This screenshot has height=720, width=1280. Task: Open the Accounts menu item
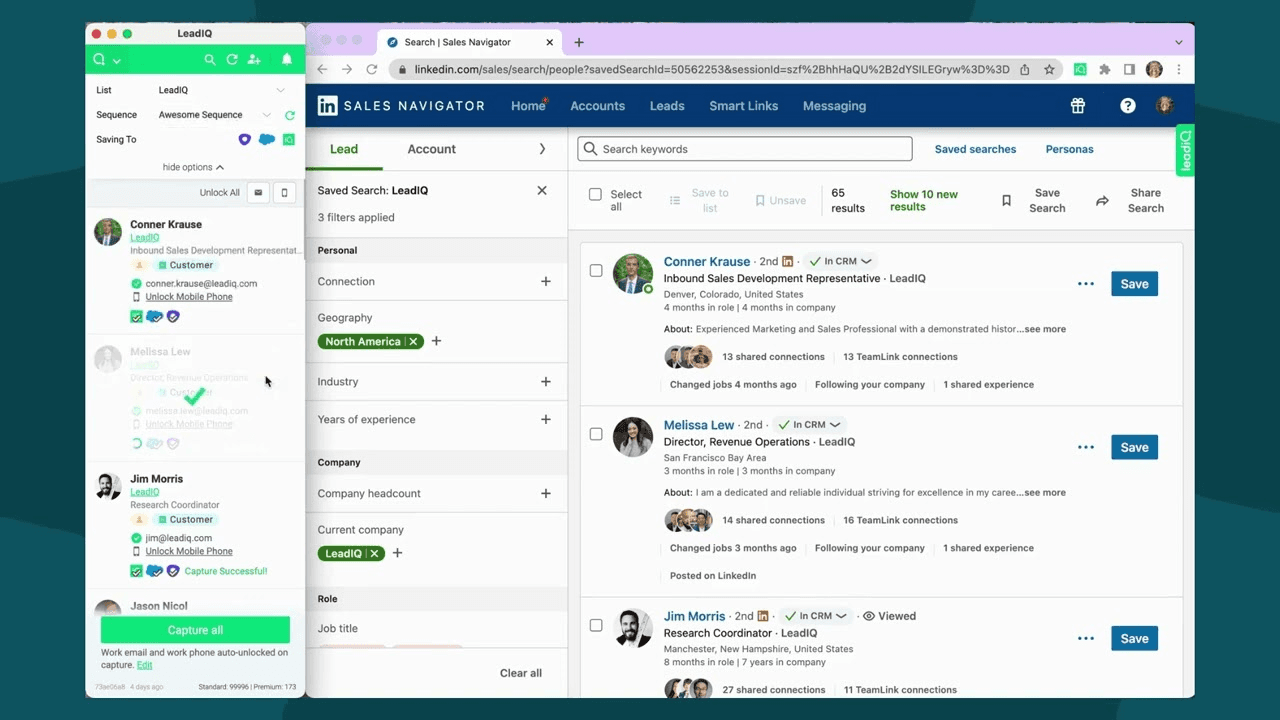(598, 106)
